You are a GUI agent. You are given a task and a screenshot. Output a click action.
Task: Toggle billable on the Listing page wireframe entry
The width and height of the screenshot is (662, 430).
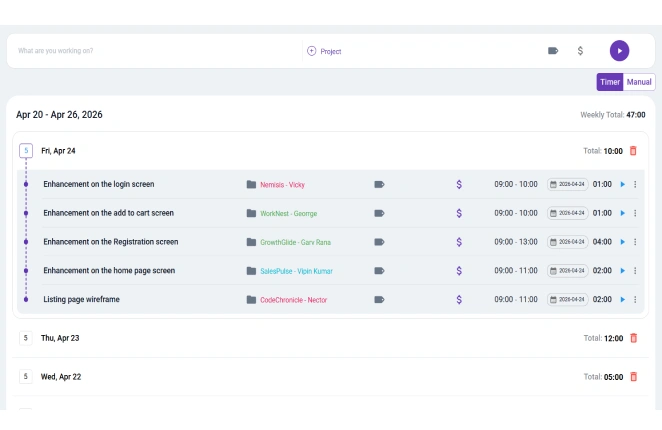pyautogui.click(x=459, y=299)
